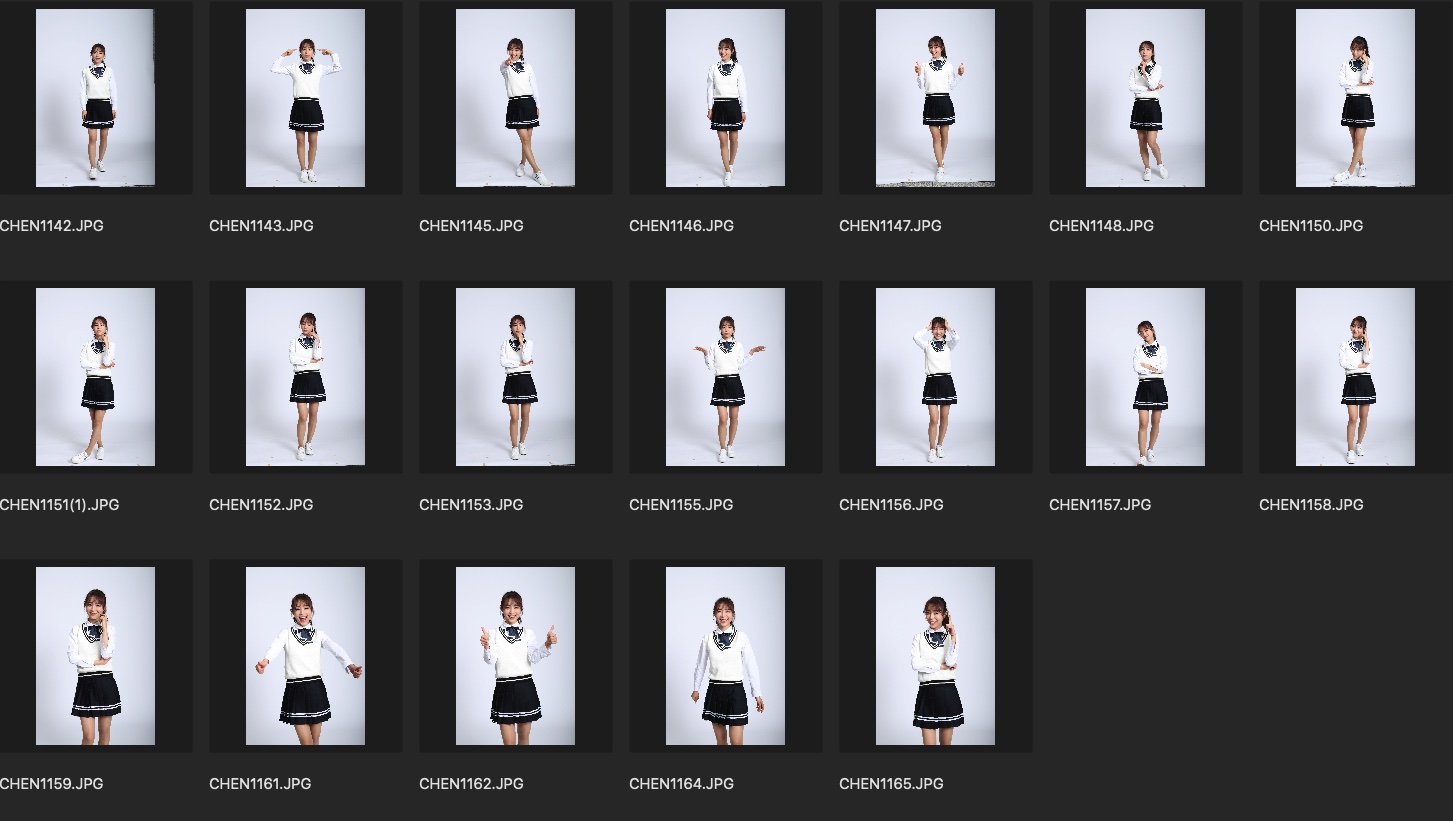Click the CHEN1153.JPG file name label
This screenshot has height=821, width=1453.
tap(471, 505)
